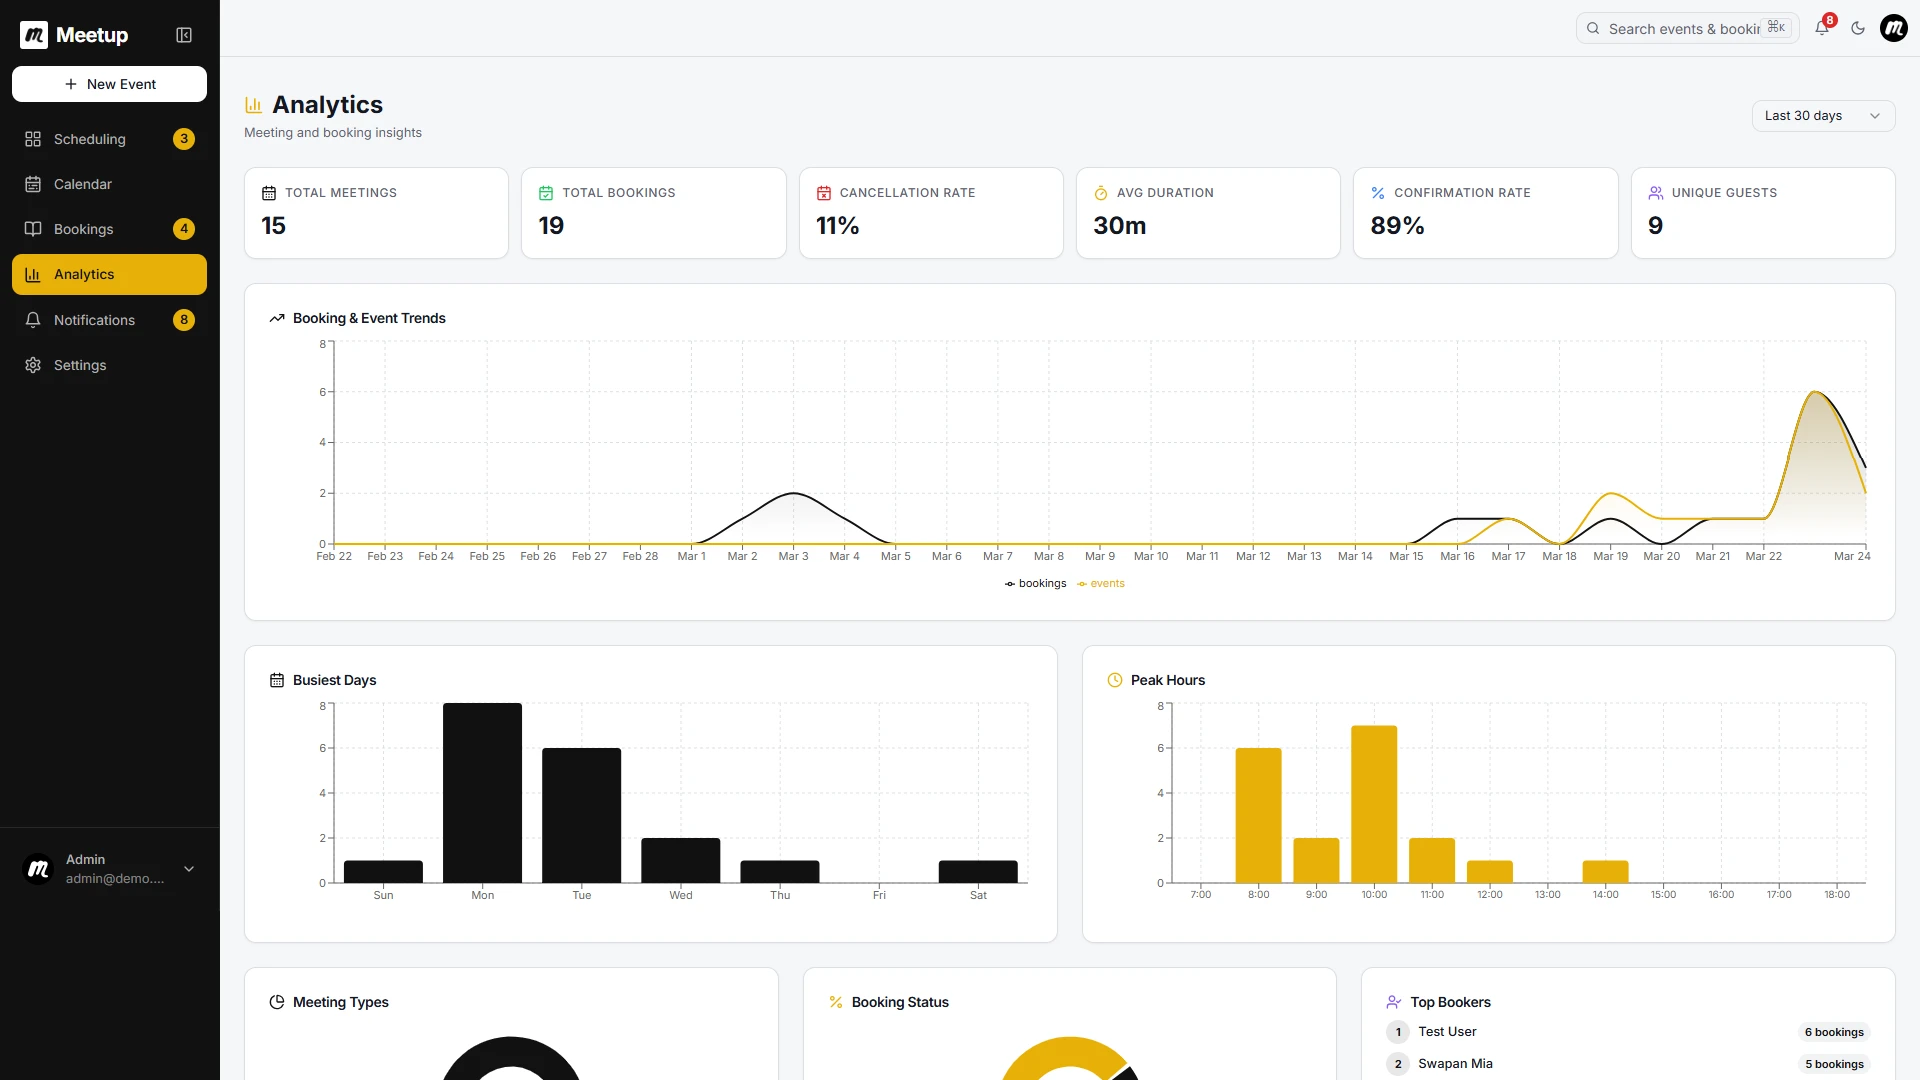
Task: Click the Meeting and booking insights subtitle
Action: coord(333,133)
